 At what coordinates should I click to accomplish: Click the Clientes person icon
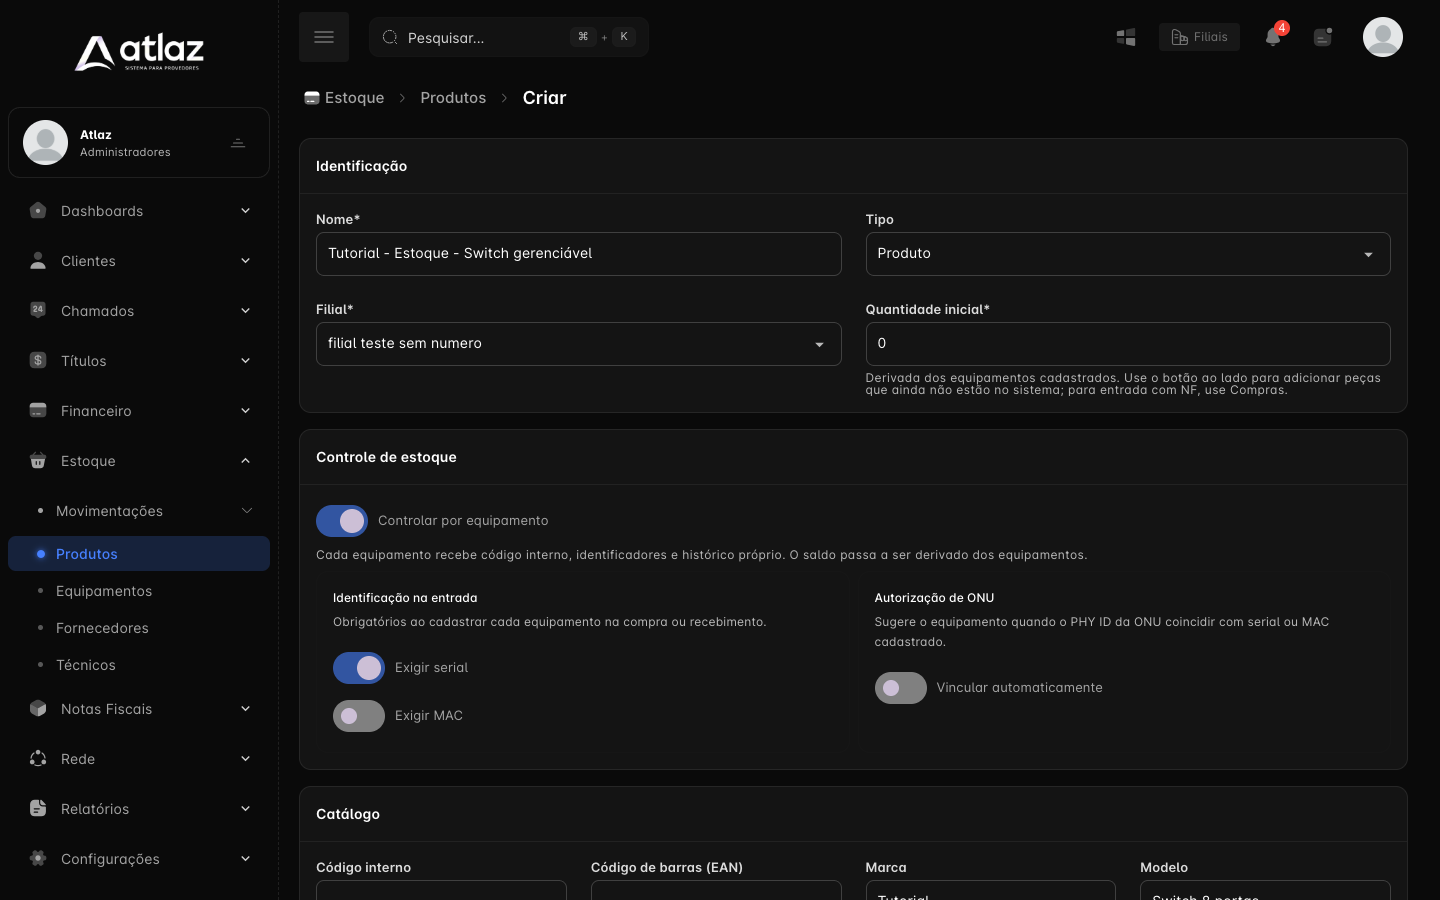38,260
